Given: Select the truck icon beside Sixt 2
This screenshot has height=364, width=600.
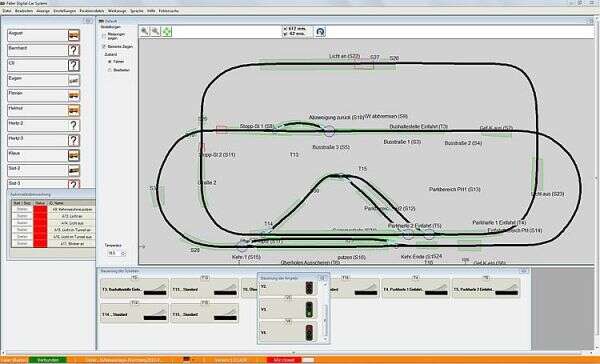Looking at the screenshot, I should (x=74, y=170).
